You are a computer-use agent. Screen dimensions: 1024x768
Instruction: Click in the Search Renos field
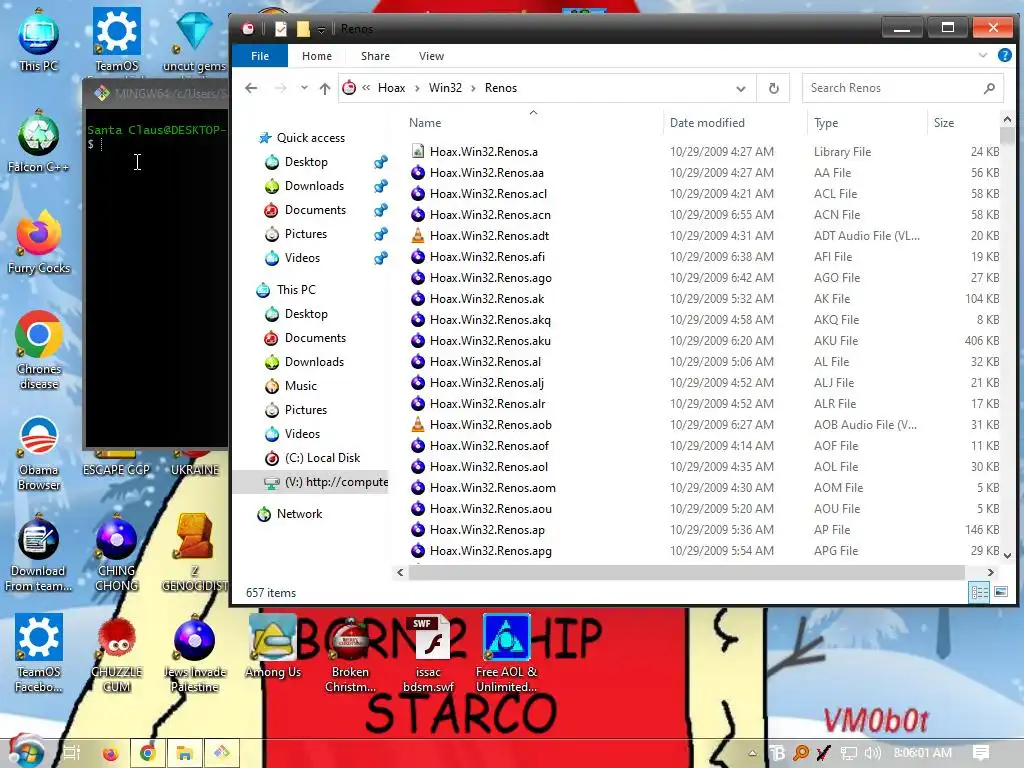pos(893,88)
